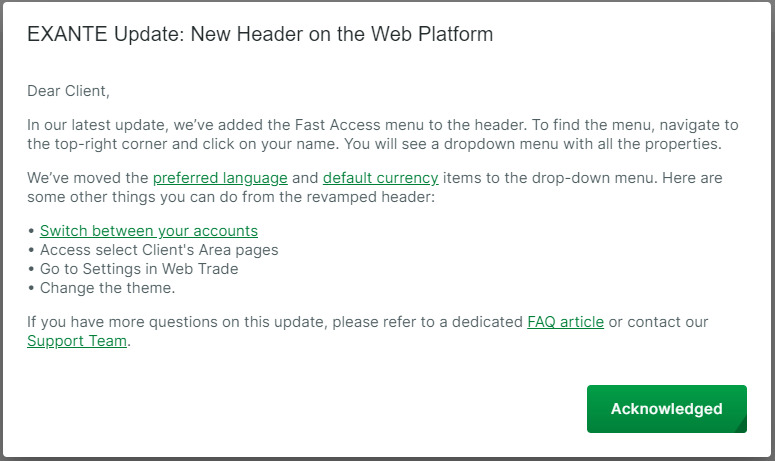Click the bullet dot before Change the theme
The height and width of the screenshot is (461, 775).
pyautogui.click(x=31, y=288)
